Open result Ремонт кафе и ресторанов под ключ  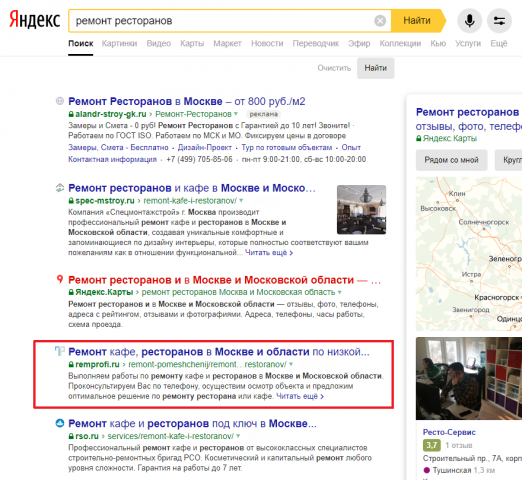[192, 424]
